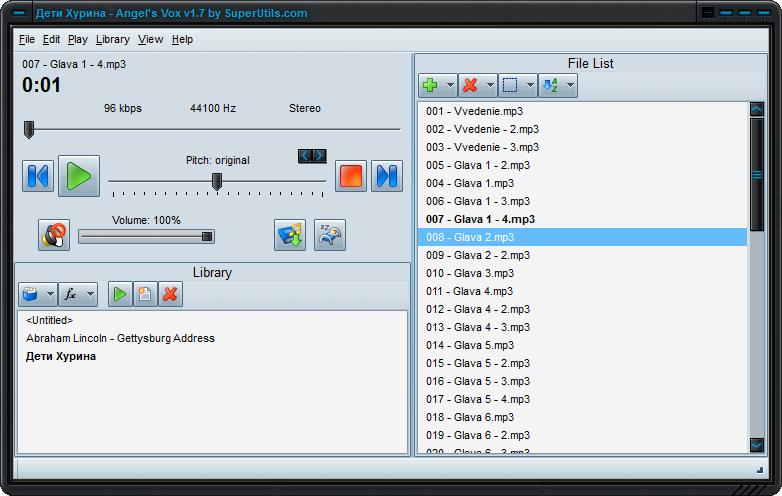Select 014 - Glava 5.mp3
Image resolution: width=782 pixels, height=496 pixels.
(582, 345)
